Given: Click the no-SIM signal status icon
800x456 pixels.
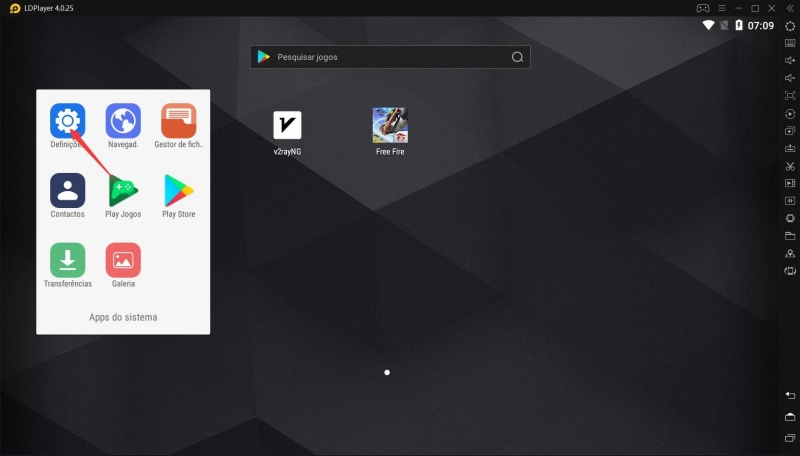Looking at the screenshot, I should pos(724,26).
